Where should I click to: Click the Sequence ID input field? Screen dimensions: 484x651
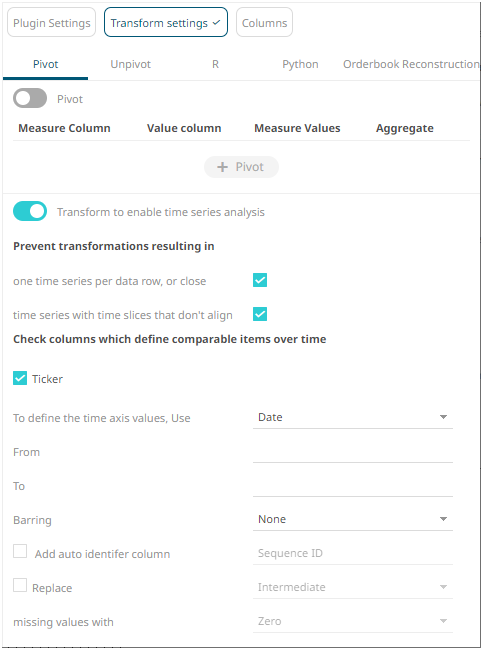tap(352, 553)
